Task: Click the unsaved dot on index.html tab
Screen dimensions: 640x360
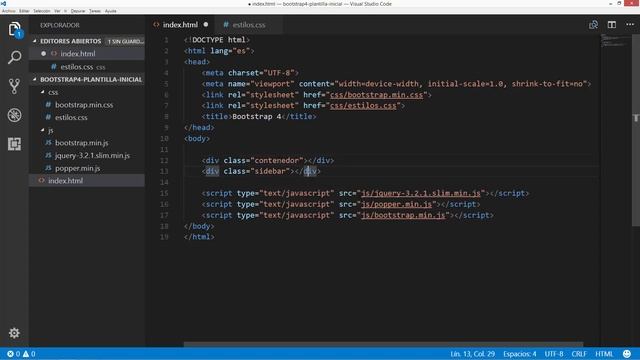Action: coord(206,24)
